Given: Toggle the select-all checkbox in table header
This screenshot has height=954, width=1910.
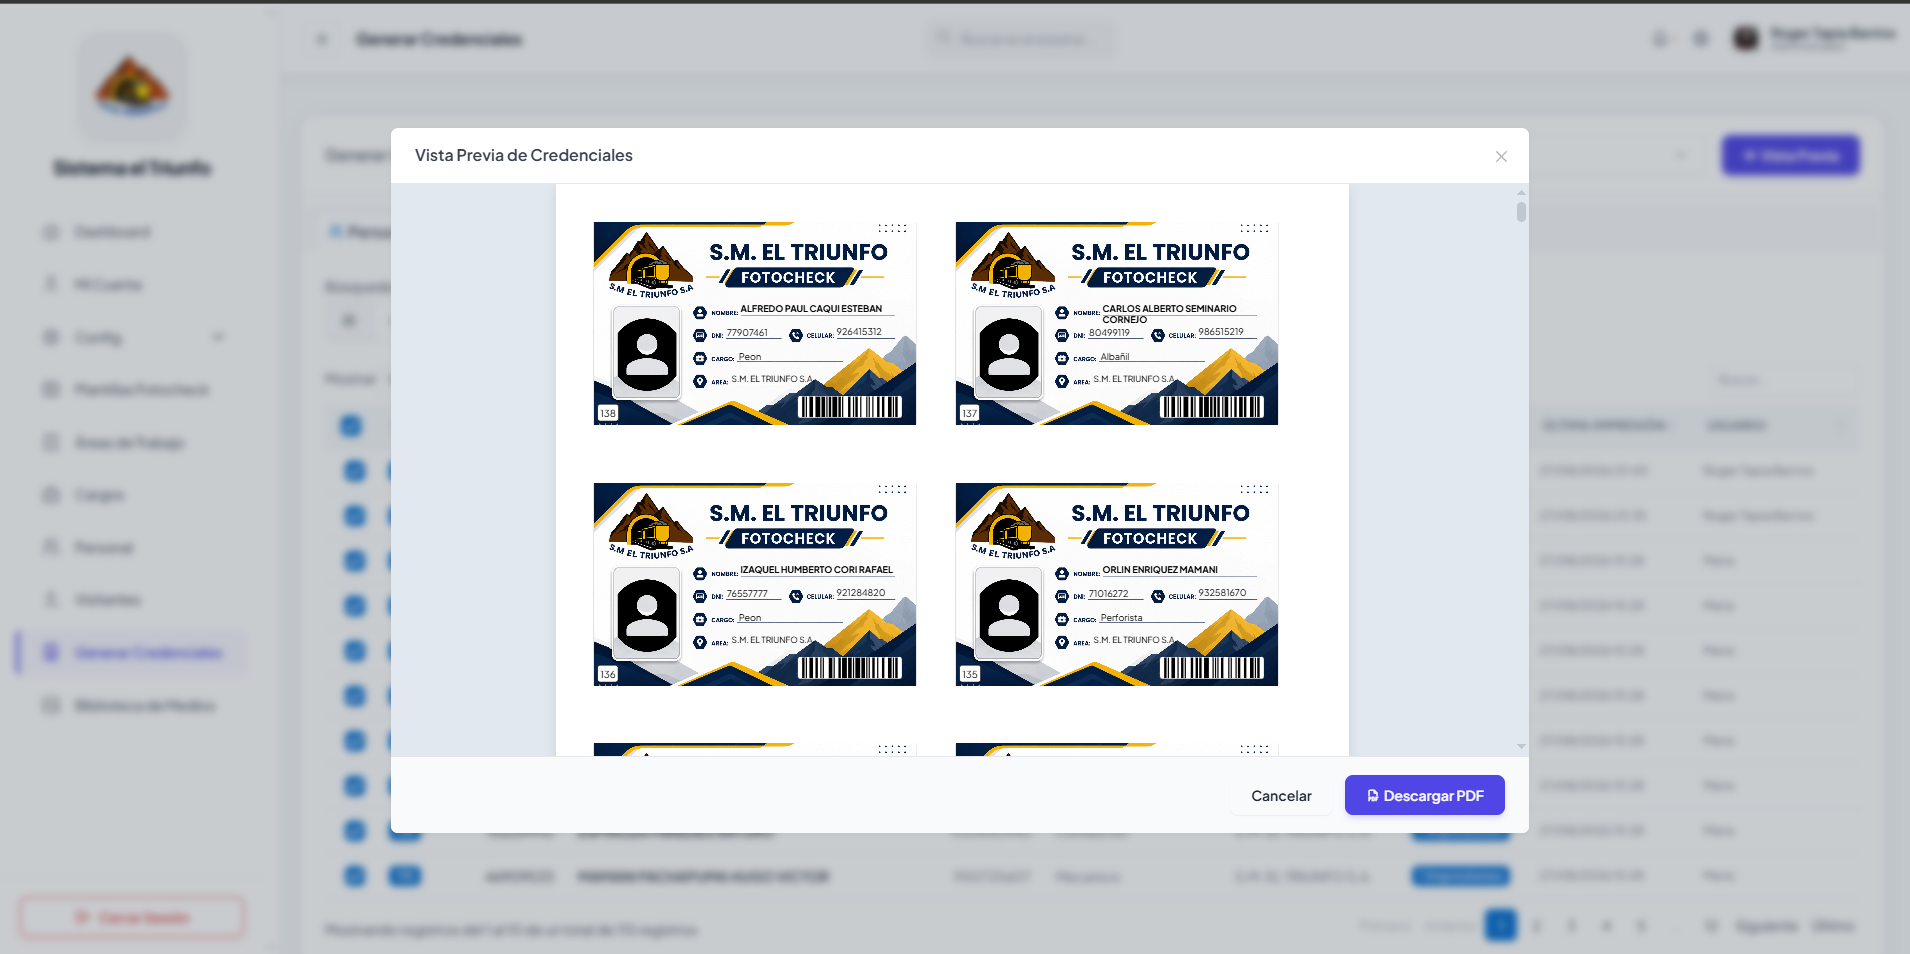Looking at the screenshot, I should point(351,426).
